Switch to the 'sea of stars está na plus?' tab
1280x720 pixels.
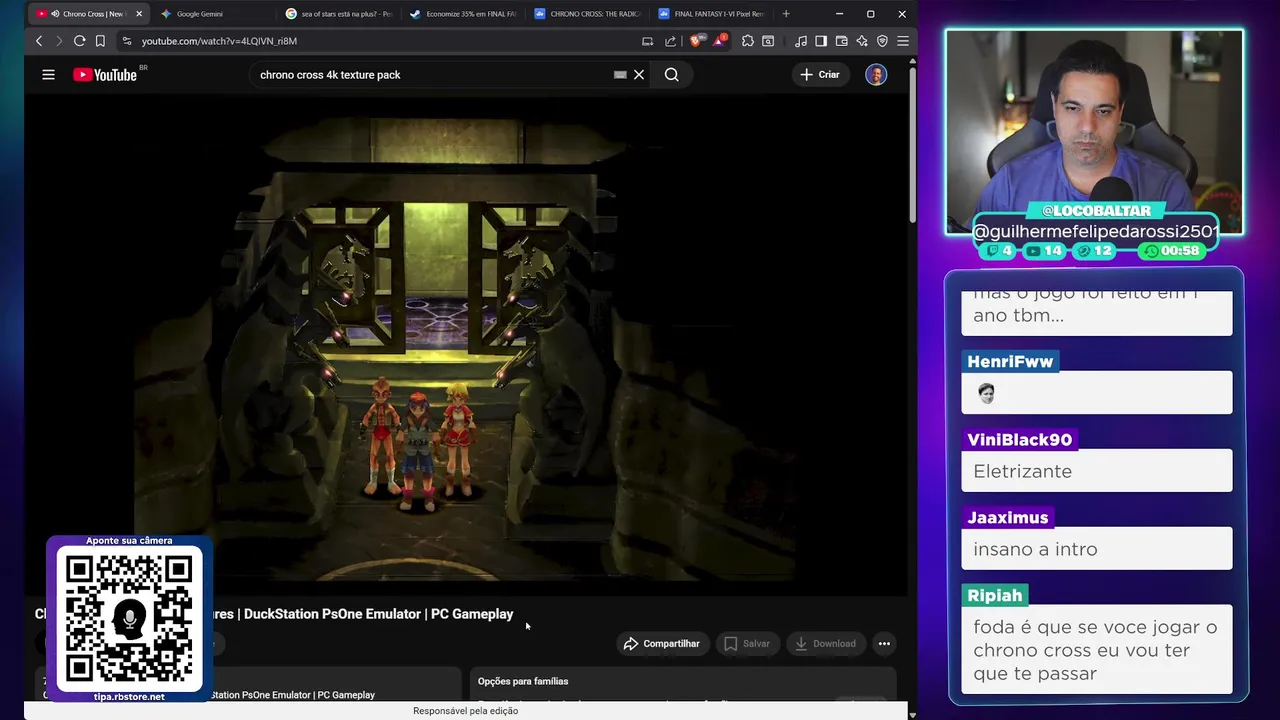click(x=339, y=14)
